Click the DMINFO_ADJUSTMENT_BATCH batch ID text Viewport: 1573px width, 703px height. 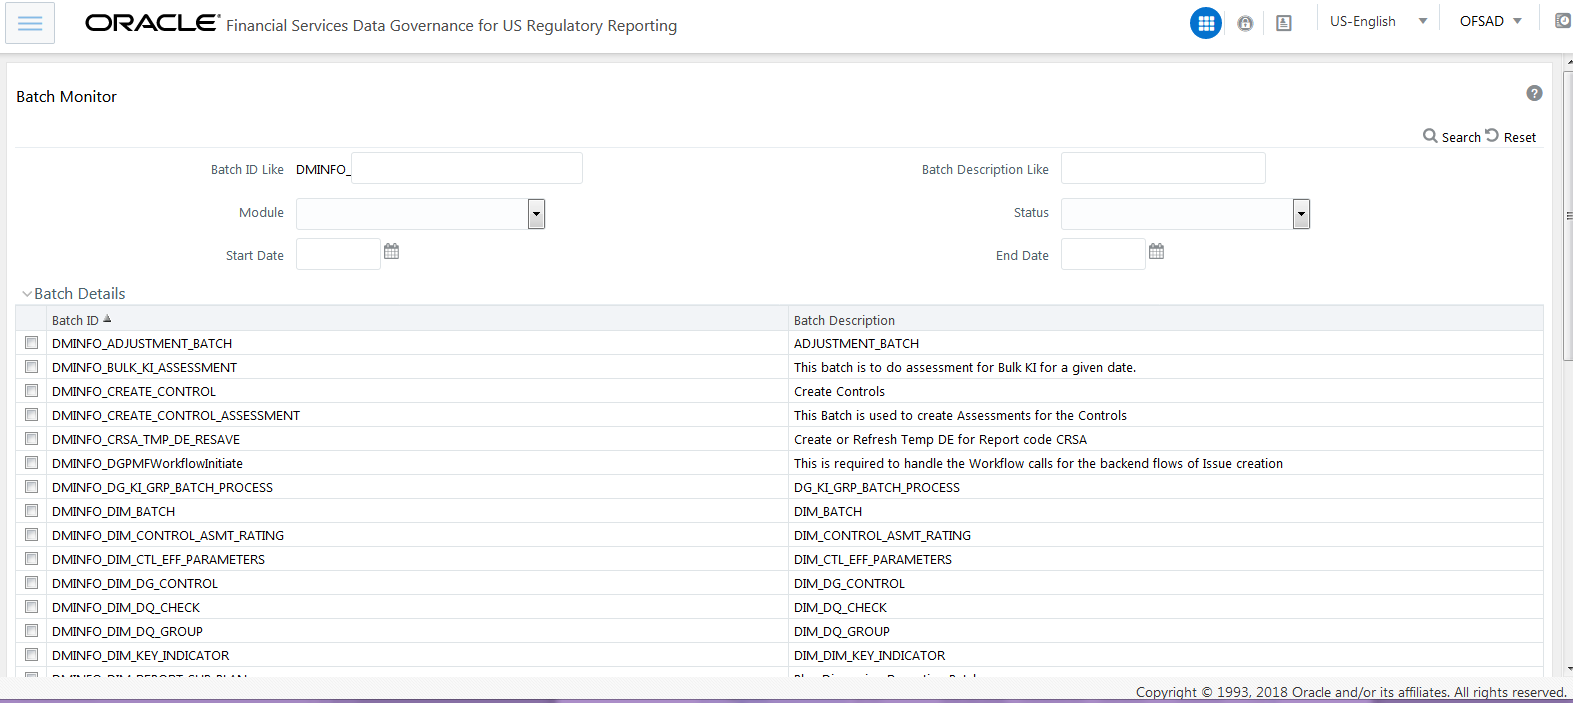[x=142, y=343]
